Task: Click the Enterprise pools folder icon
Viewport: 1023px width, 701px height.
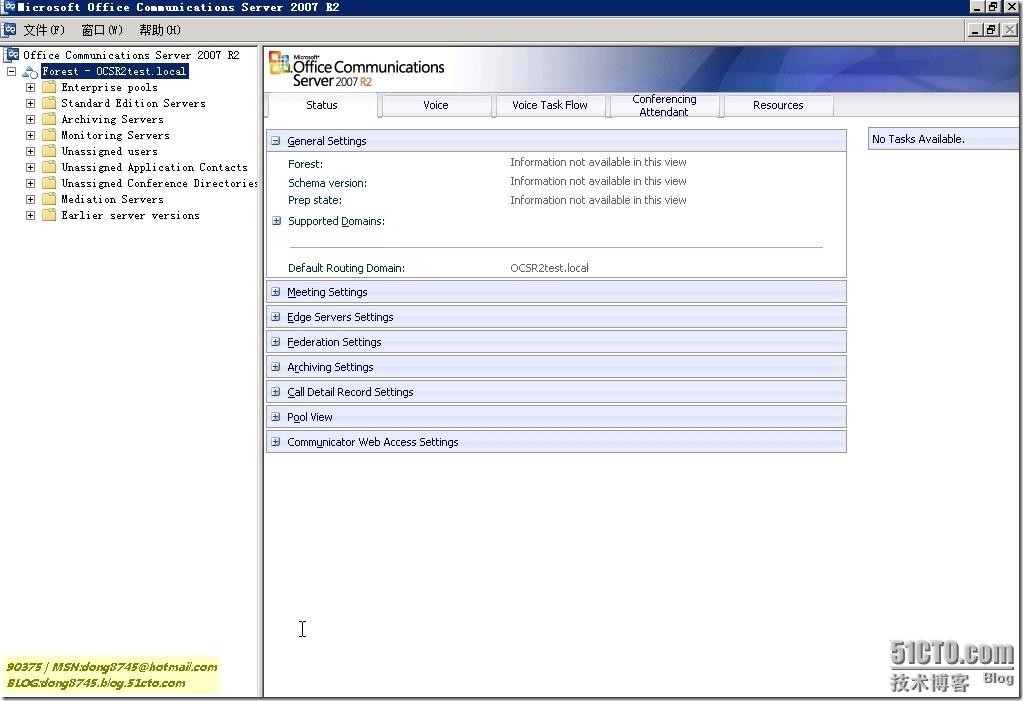Action: (x=49, y=87)
